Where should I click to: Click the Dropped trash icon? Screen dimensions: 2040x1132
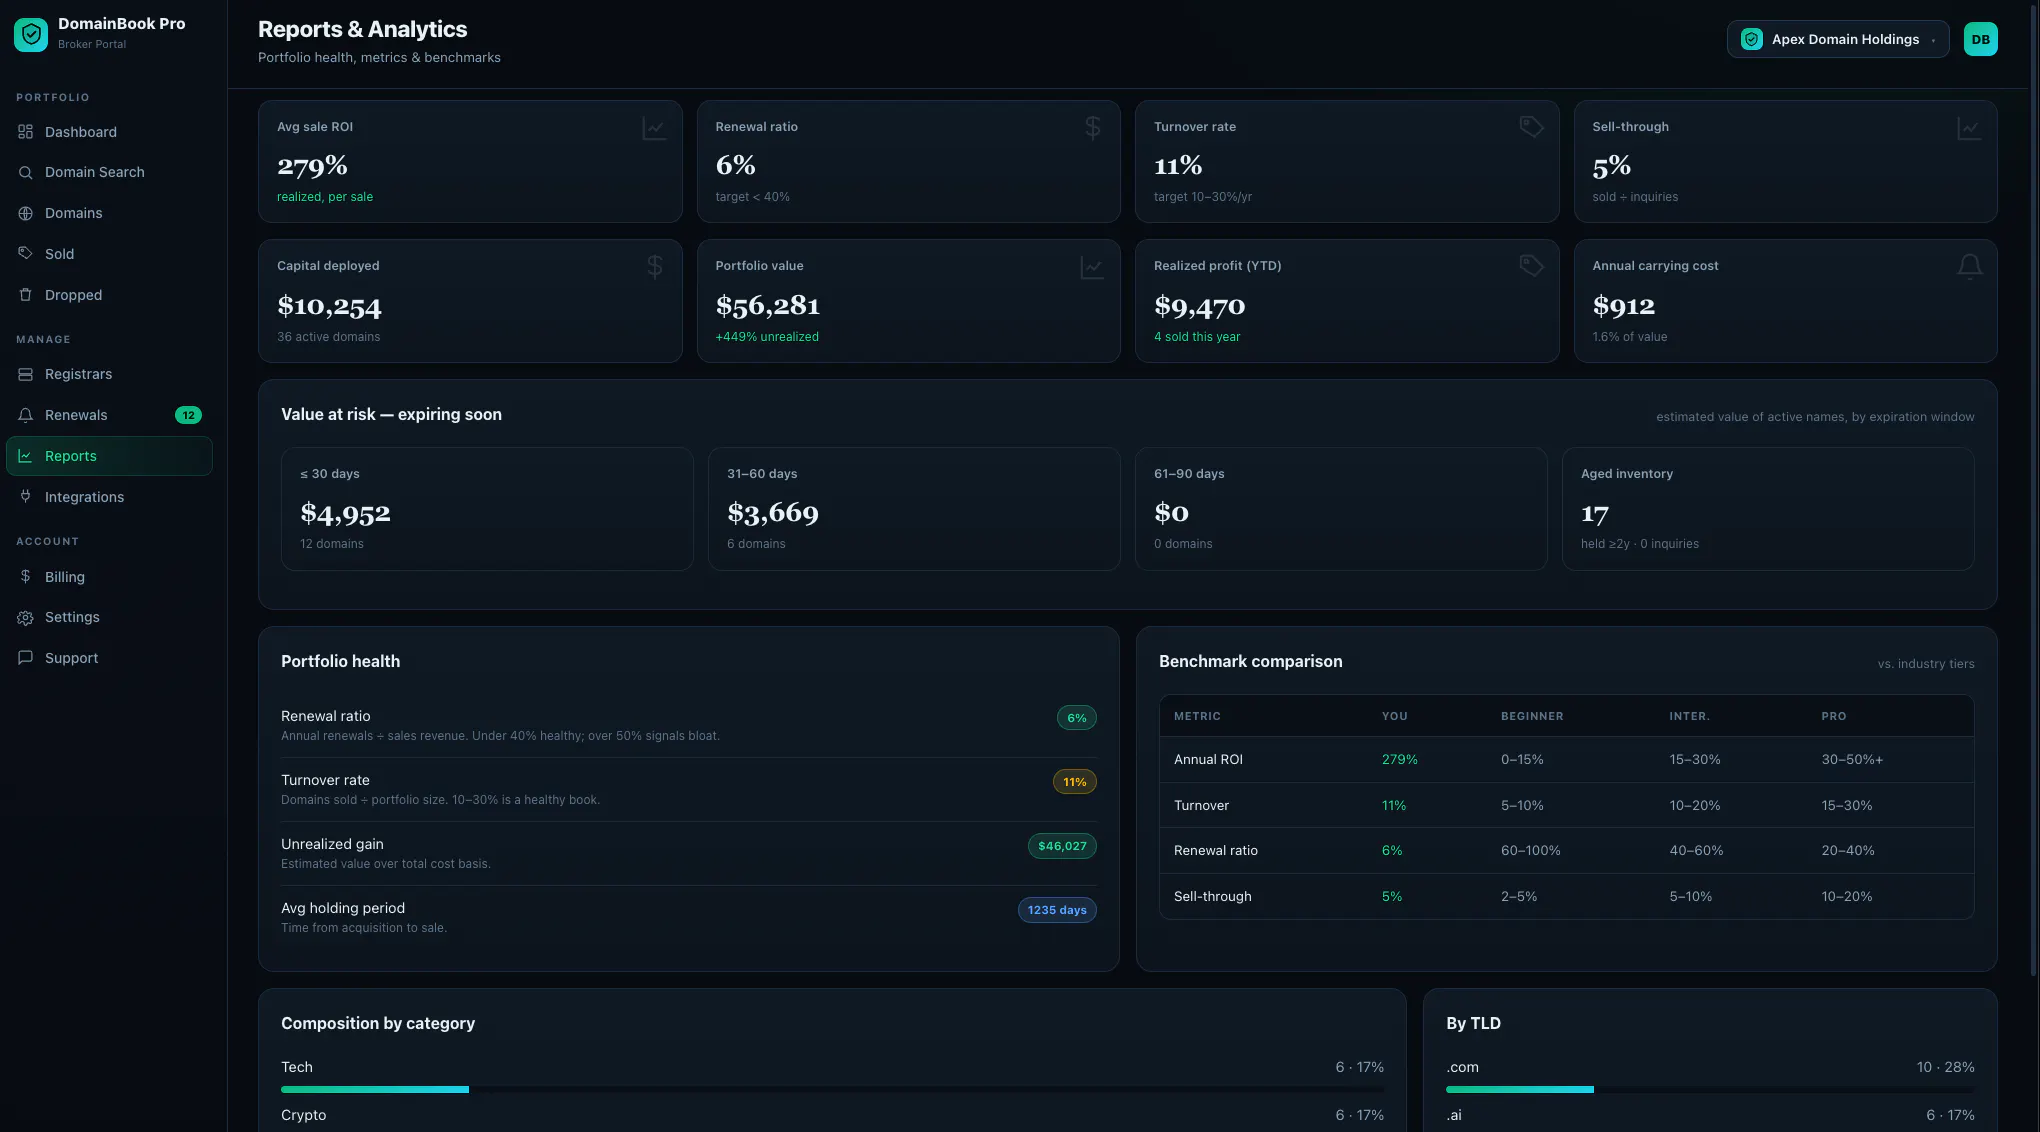click(x=26, y=295)
